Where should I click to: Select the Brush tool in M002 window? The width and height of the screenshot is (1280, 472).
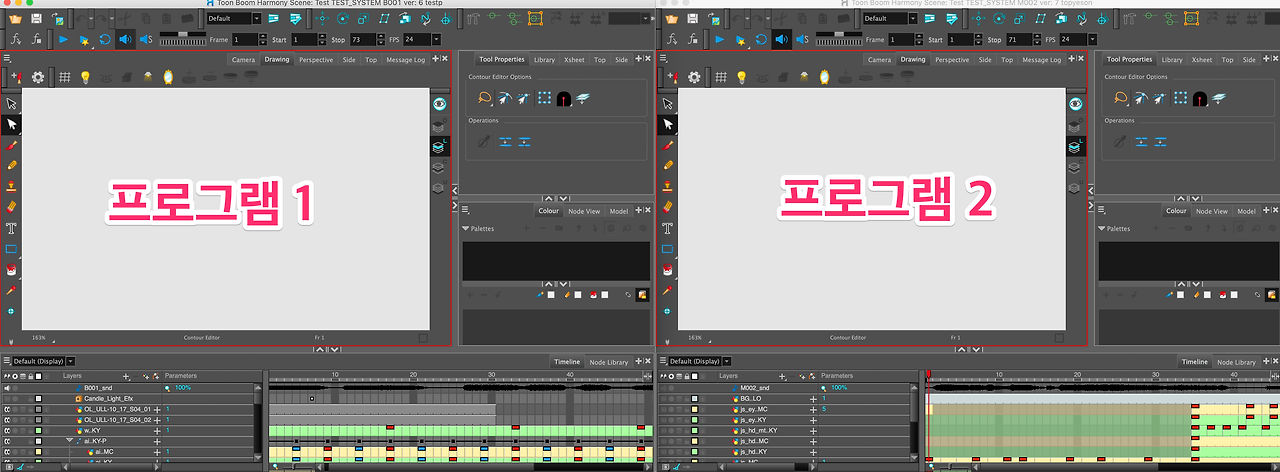[x=669, y=145]
